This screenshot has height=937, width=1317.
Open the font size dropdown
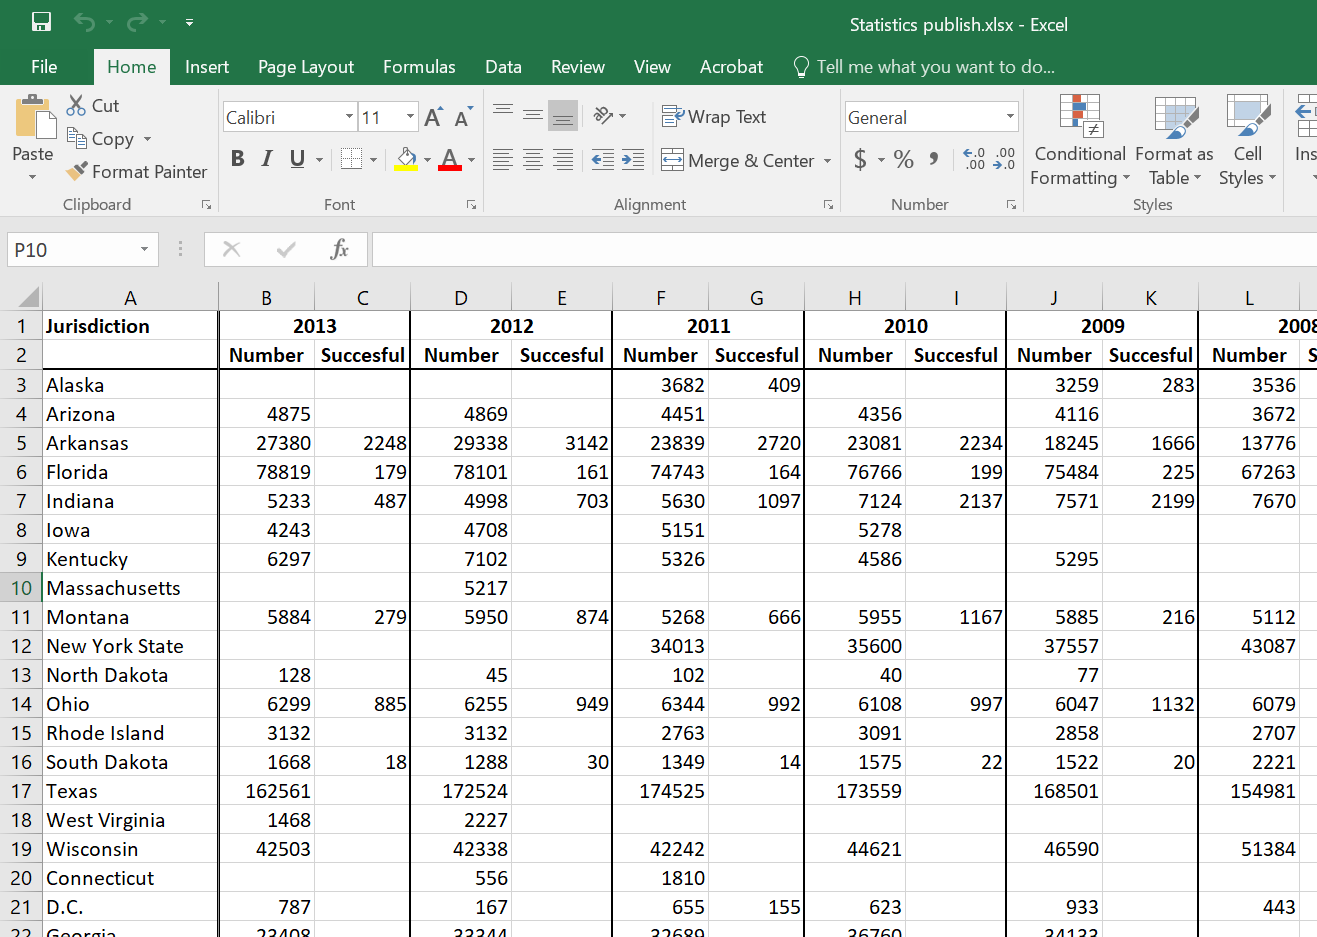pyautogui.click(x=409, y=117)
